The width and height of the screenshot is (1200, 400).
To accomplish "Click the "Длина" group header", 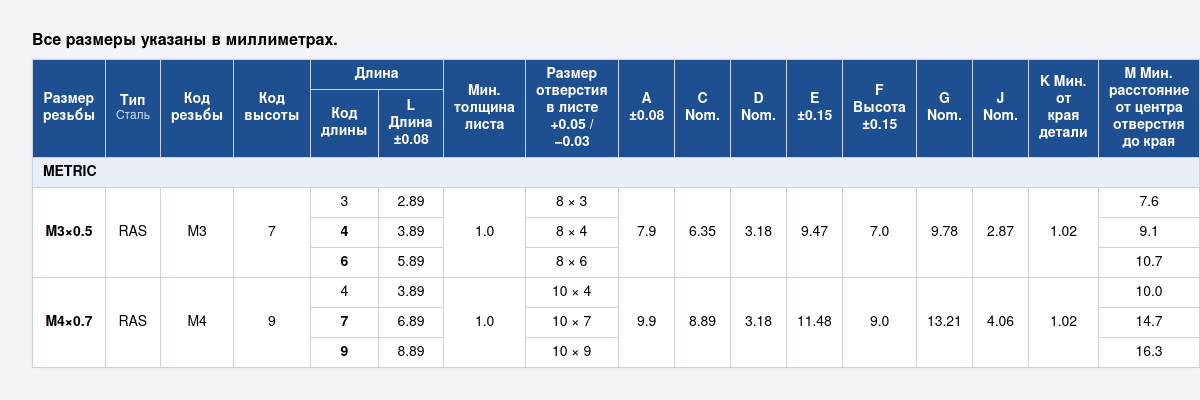I will tap(376, 73).
